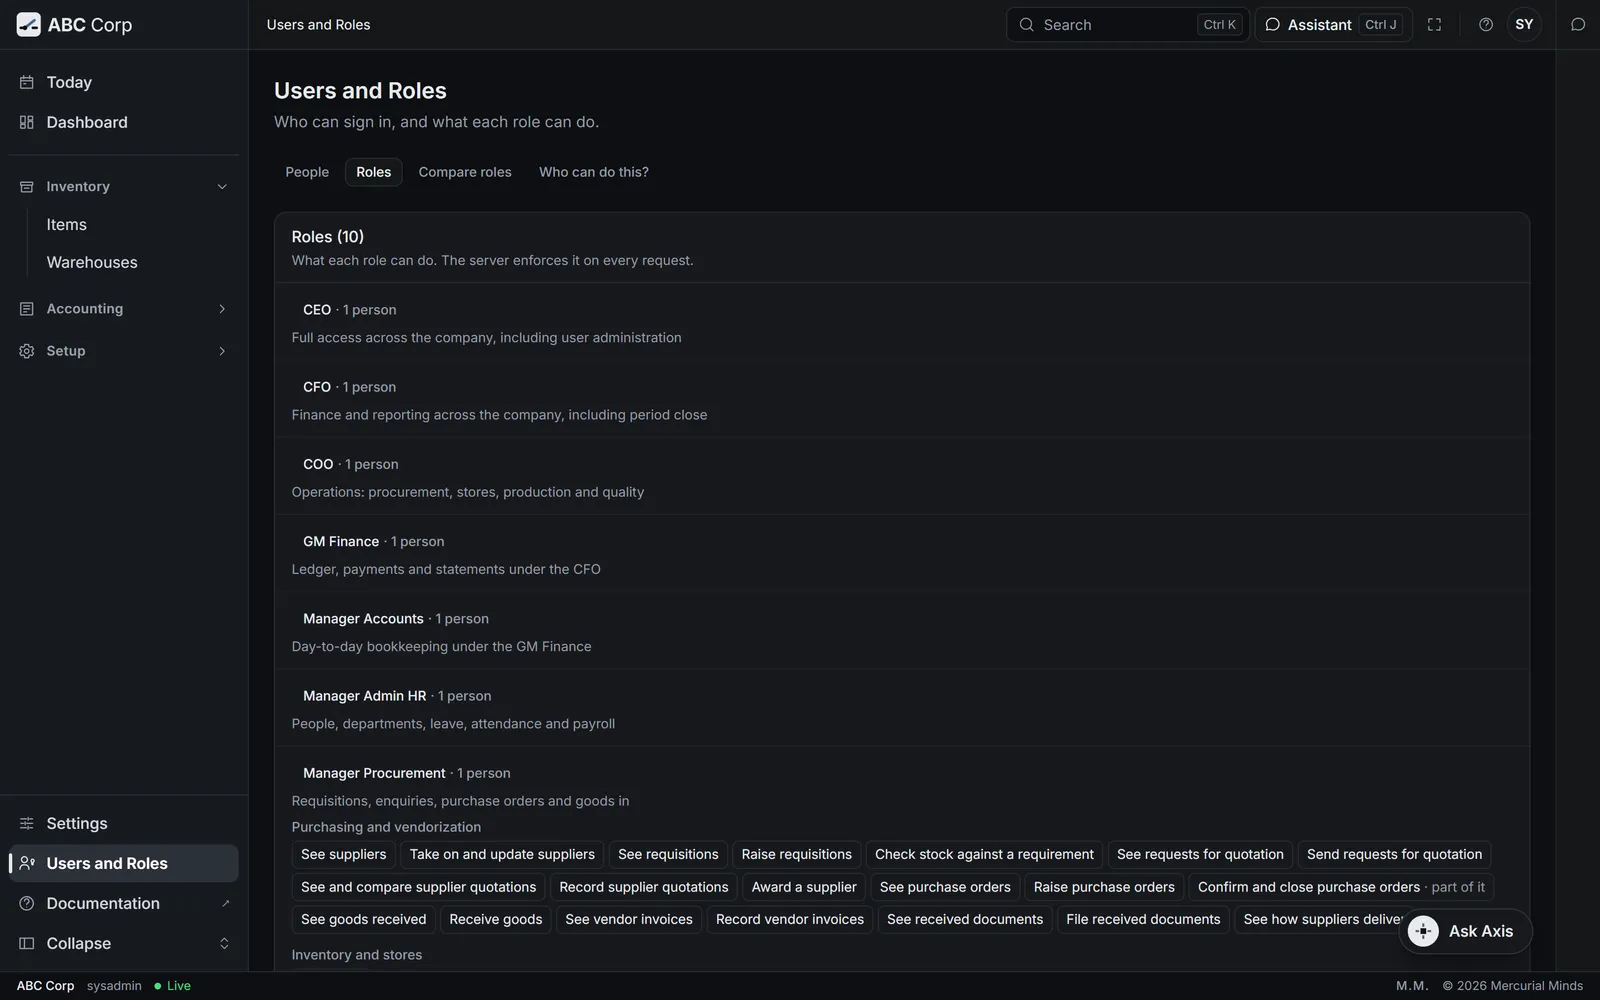Open Items under Inventory
This screenshot has height=1000, width=1600.
click(x=137, y=225)
